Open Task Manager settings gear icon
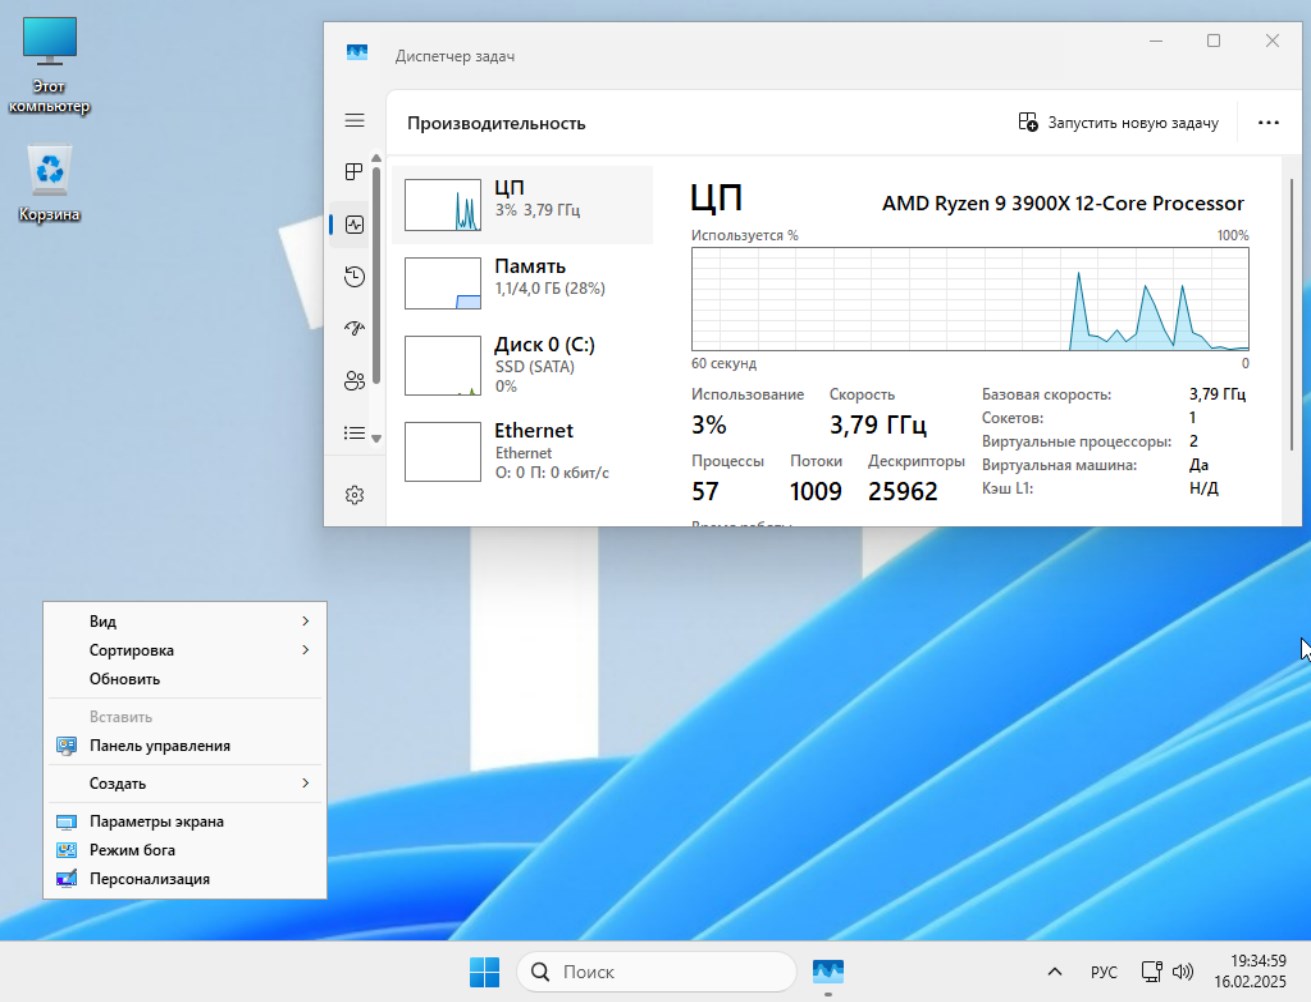 pyautogui.click(x=354, y=495)
